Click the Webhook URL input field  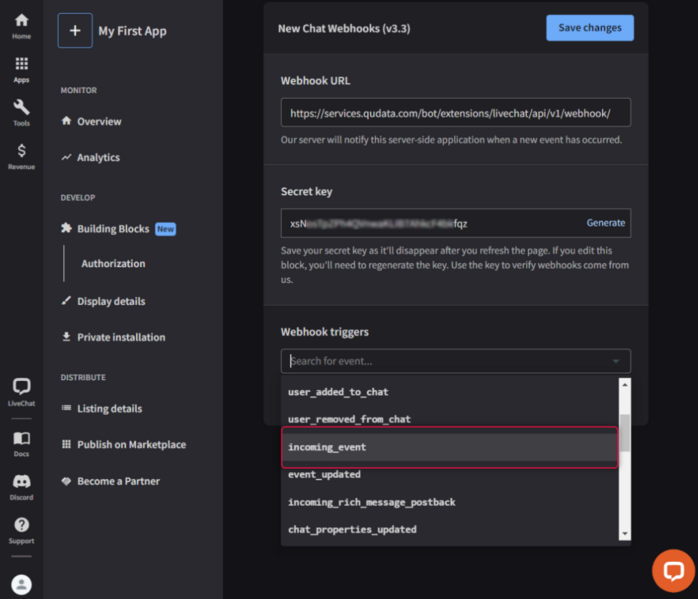tap(455, 113)
